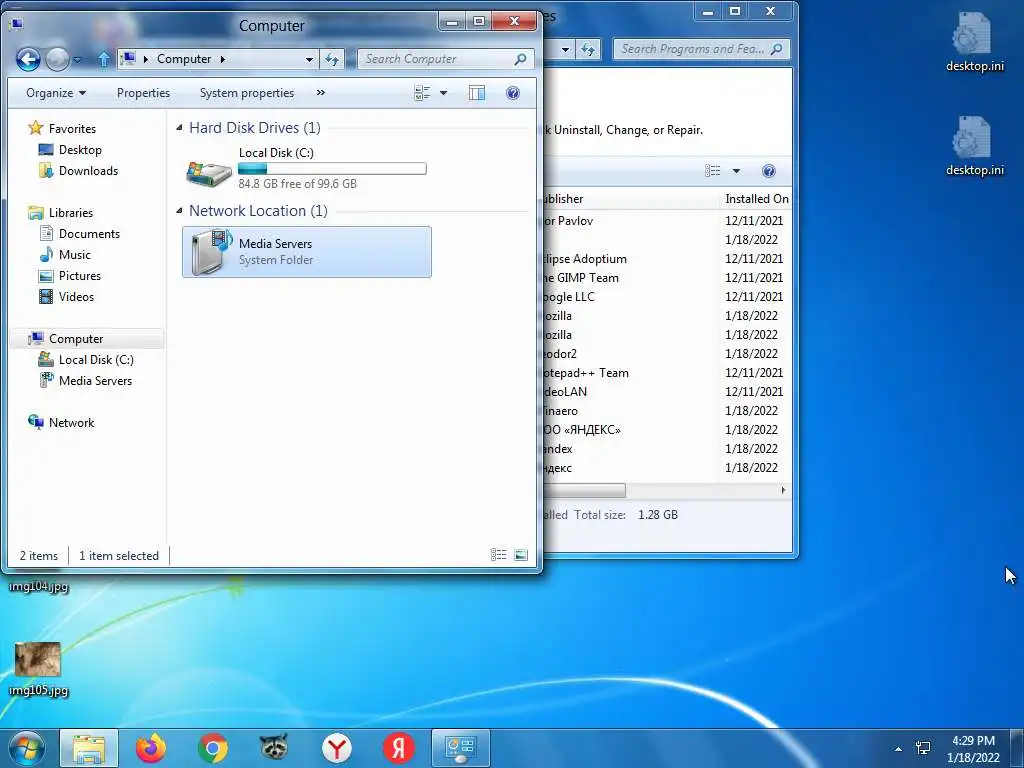This screenshot has height=768, width=1024.
Task: Open Start menu orb
Action: pos(26,748)
